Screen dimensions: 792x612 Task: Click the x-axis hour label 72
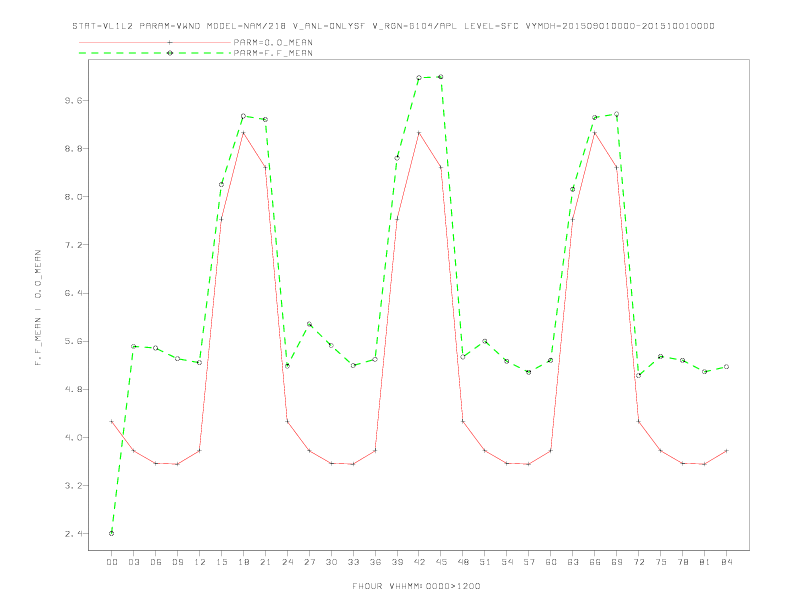pos(639,562)
